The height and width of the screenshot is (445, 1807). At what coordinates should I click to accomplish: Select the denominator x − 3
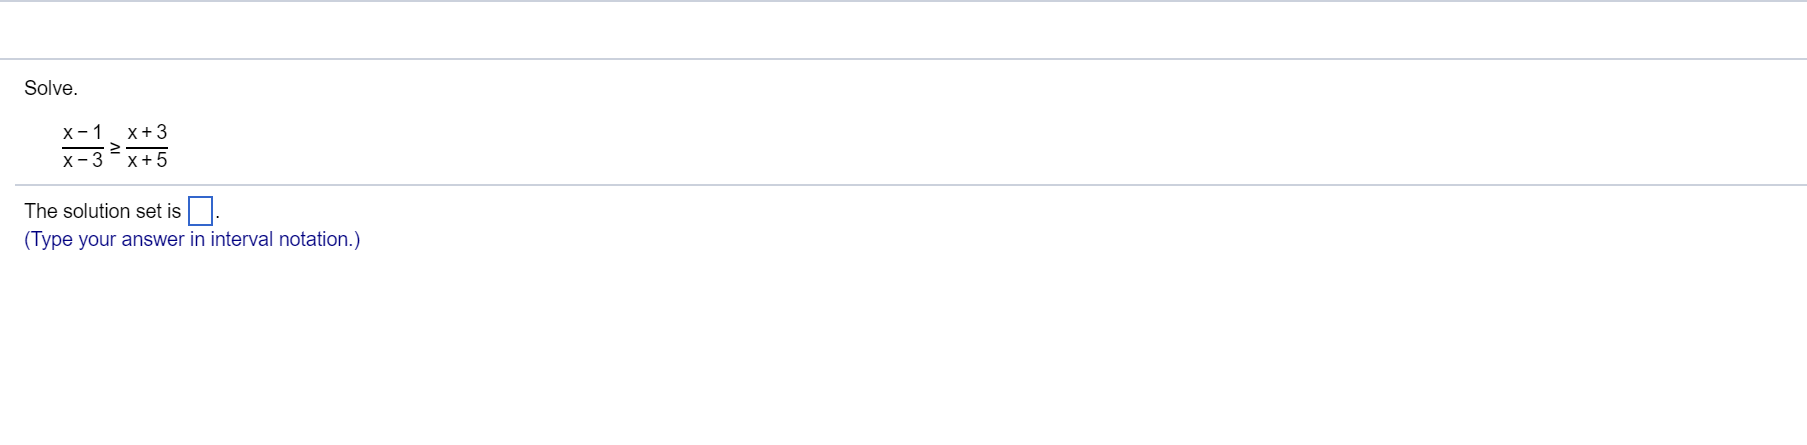pos(82,160)
